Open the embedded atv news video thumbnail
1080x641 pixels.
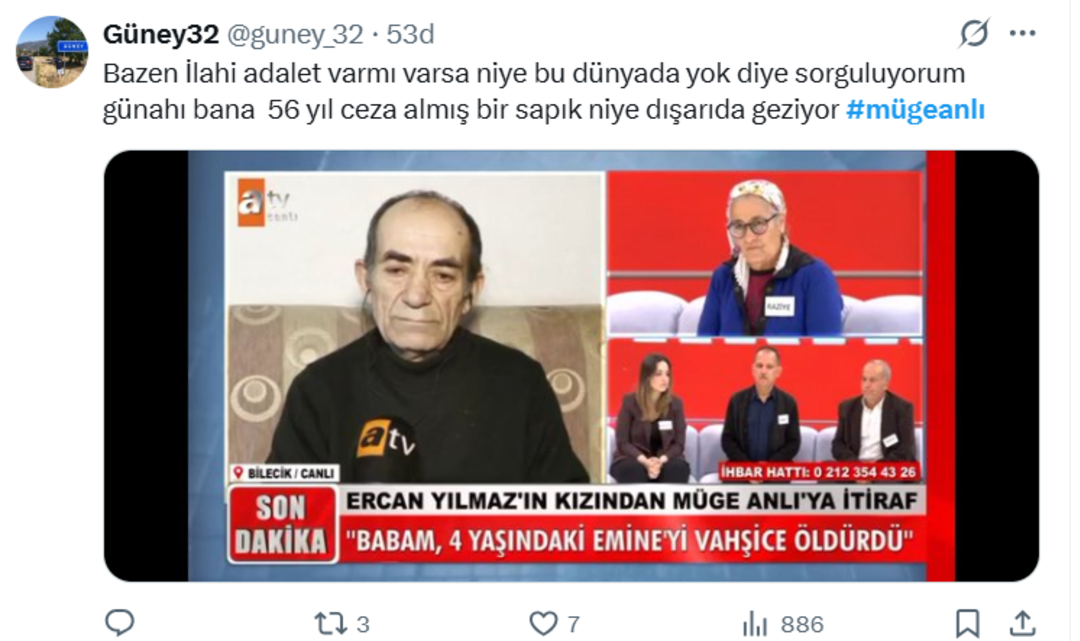[x=571, y=366]
